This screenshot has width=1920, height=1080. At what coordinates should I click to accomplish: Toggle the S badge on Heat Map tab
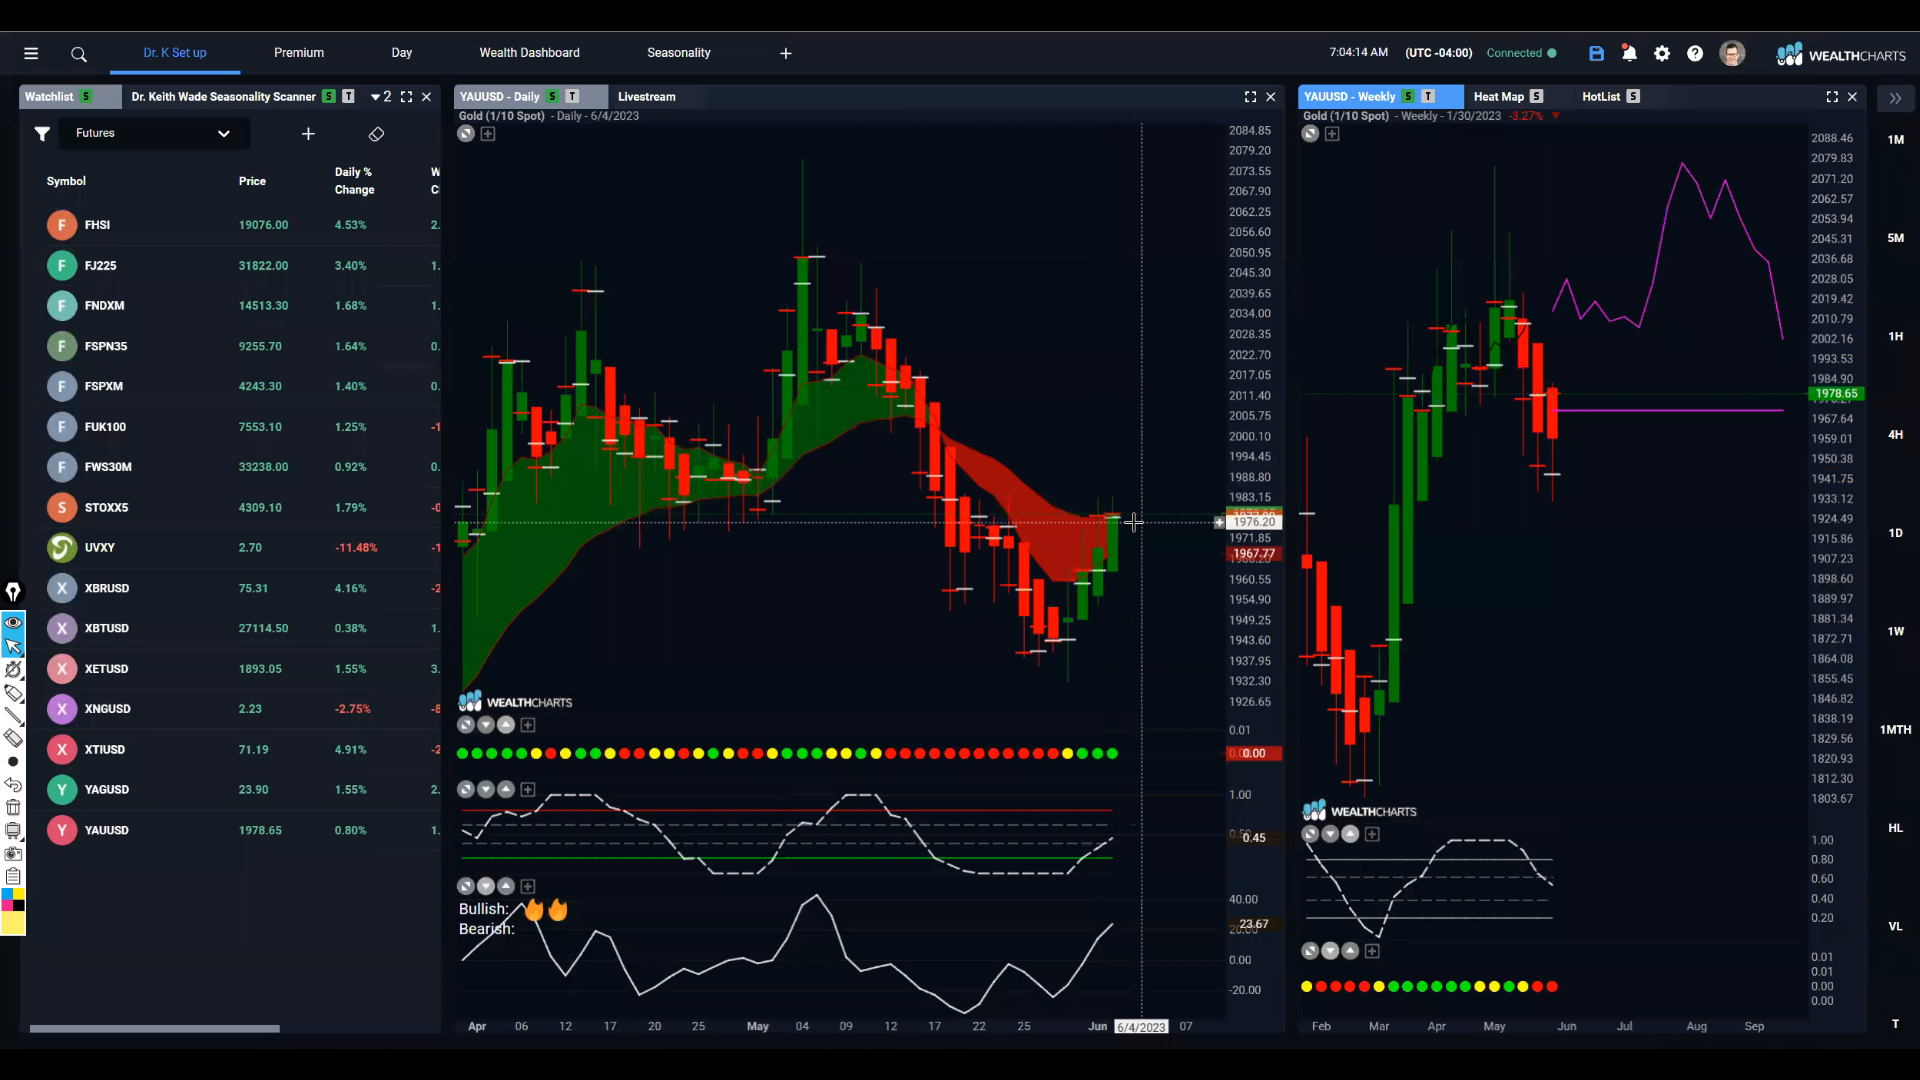pos(1537,97)
